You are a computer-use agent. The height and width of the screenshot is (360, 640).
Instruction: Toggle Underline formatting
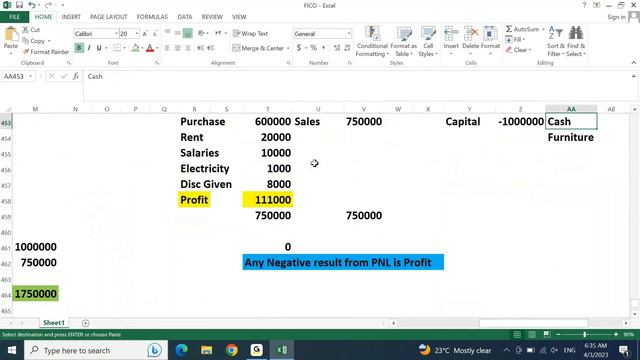coord(99,48)
